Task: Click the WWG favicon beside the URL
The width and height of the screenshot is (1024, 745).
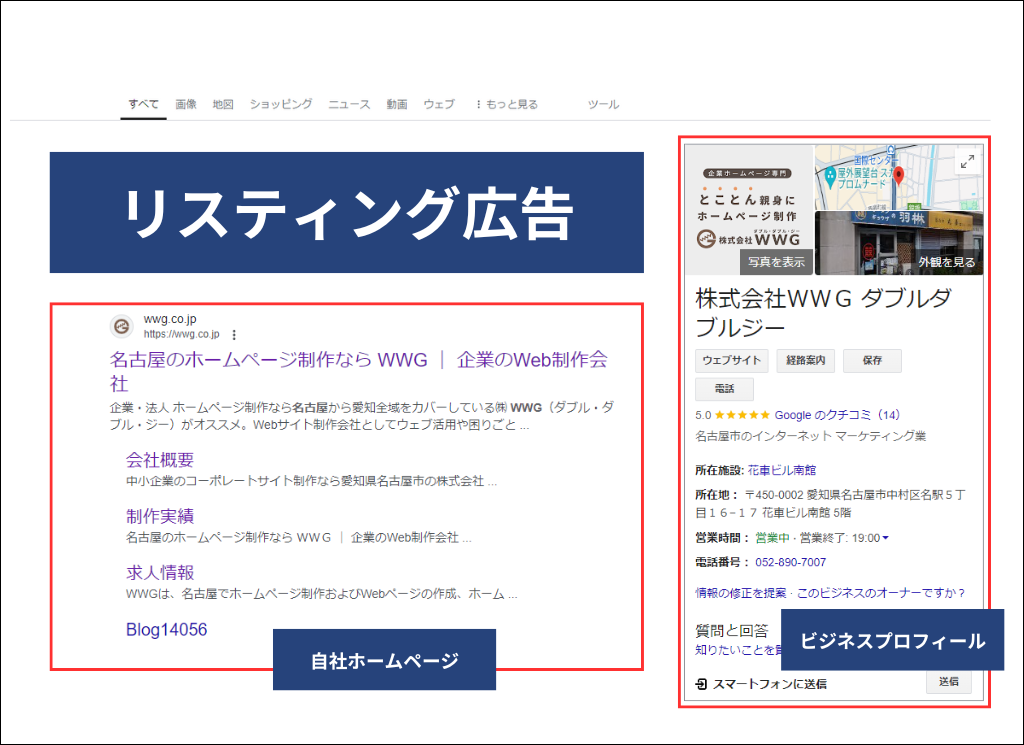Action: pyautogui.click(x=122, y=326)
